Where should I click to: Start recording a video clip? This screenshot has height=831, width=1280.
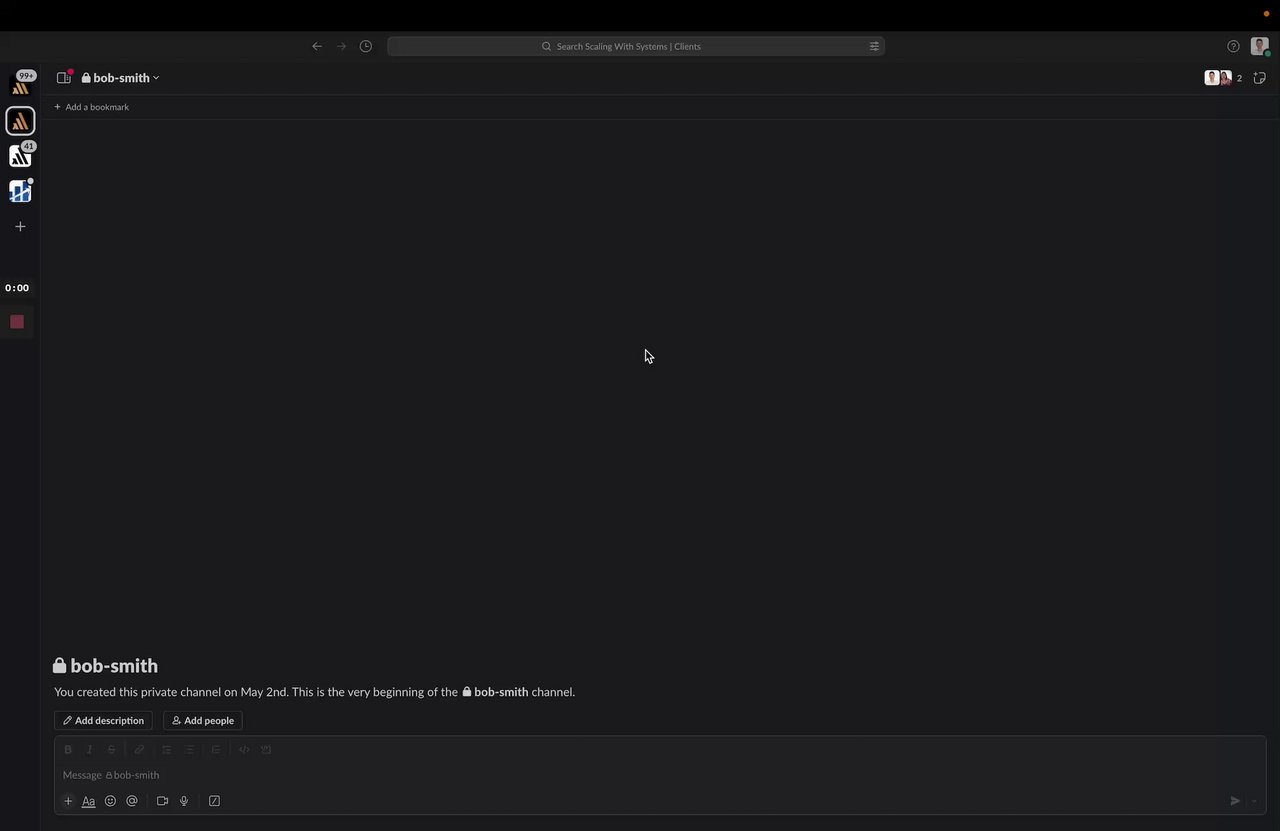click(162, 801)
